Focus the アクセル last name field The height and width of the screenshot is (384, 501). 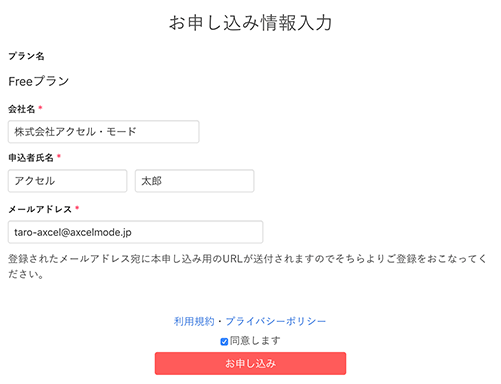[67, 181]
